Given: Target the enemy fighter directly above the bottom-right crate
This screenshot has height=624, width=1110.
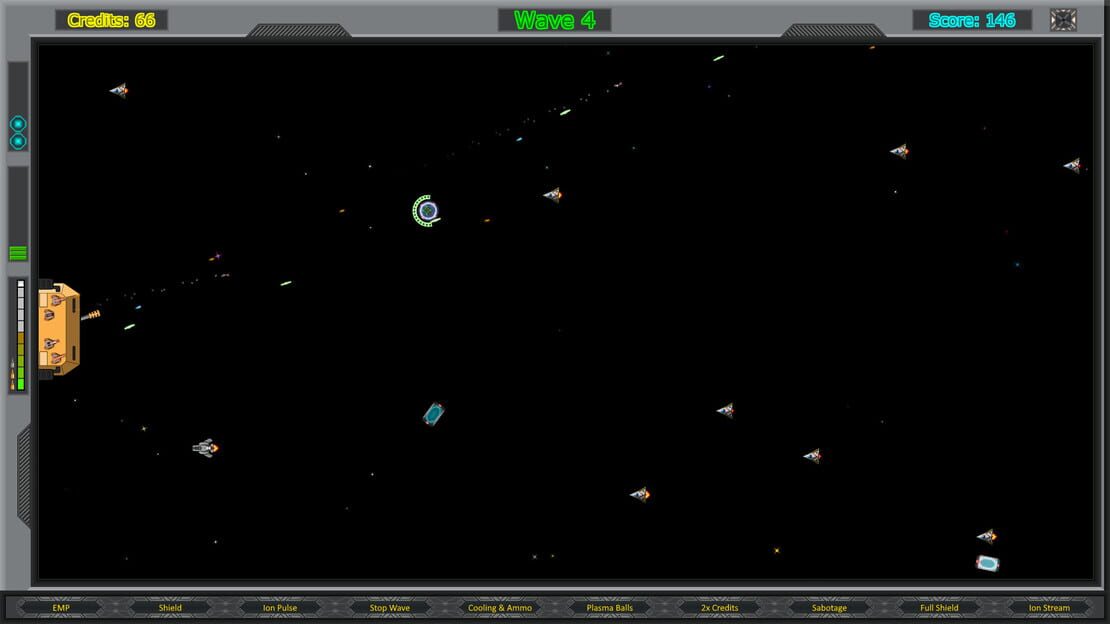Looking at the screenshot, I should point(987,536).
